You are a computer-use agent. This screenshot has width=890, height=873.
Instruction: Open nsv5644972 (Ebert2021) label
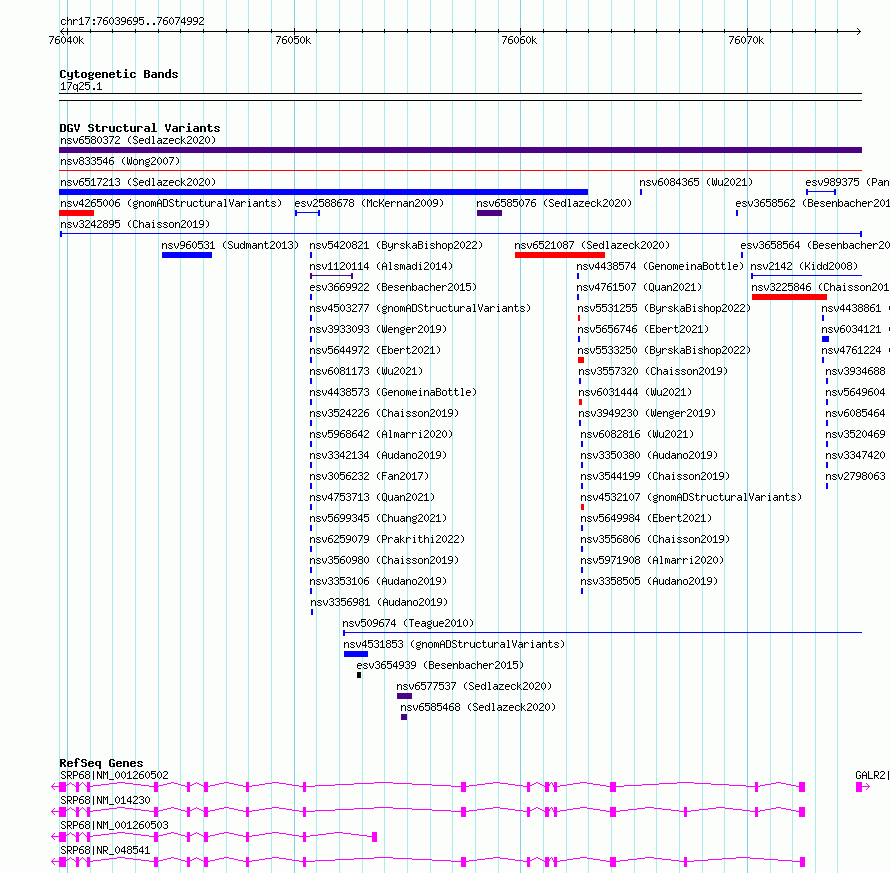[x=375, y=350]
